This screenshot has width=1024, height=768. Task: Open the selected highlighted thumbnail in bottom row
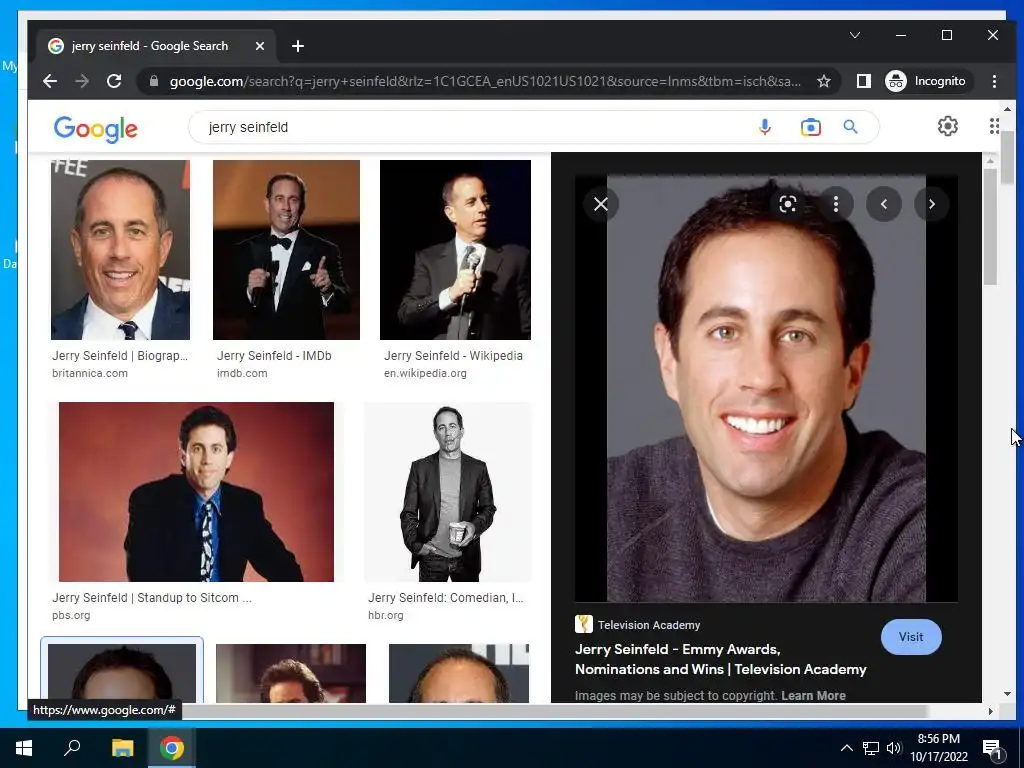(x=121, y=673)
